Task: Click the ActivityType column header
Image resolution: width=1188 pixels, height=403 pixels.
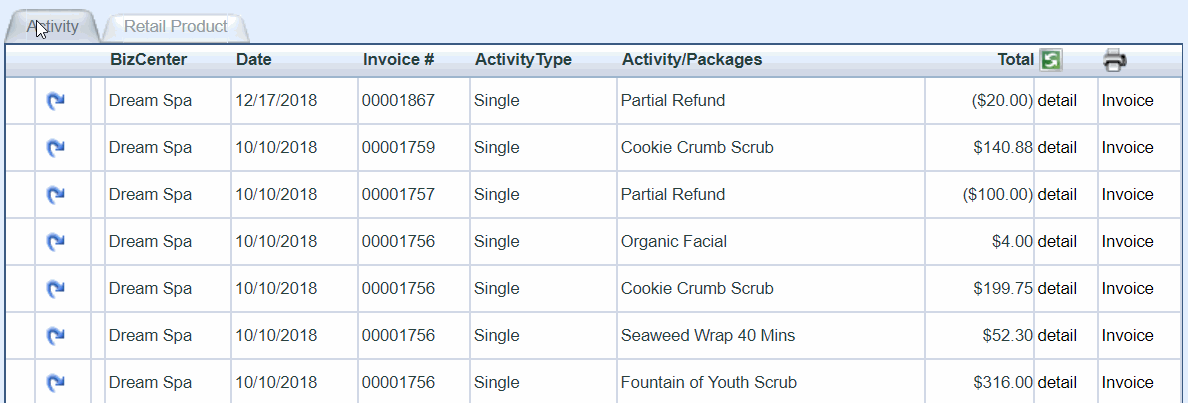Action: point(524,60)
